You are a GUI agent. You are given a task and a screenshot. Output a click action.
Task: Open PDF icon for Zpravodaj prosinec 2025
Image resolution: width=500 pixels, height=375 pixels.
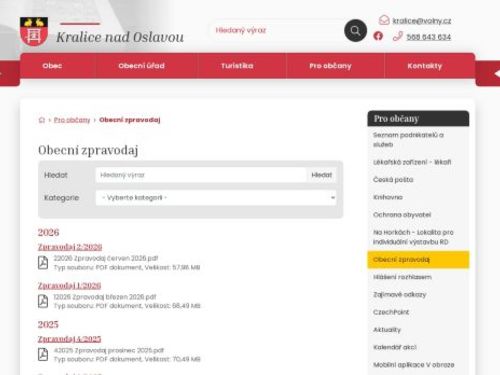click(43, 354)
